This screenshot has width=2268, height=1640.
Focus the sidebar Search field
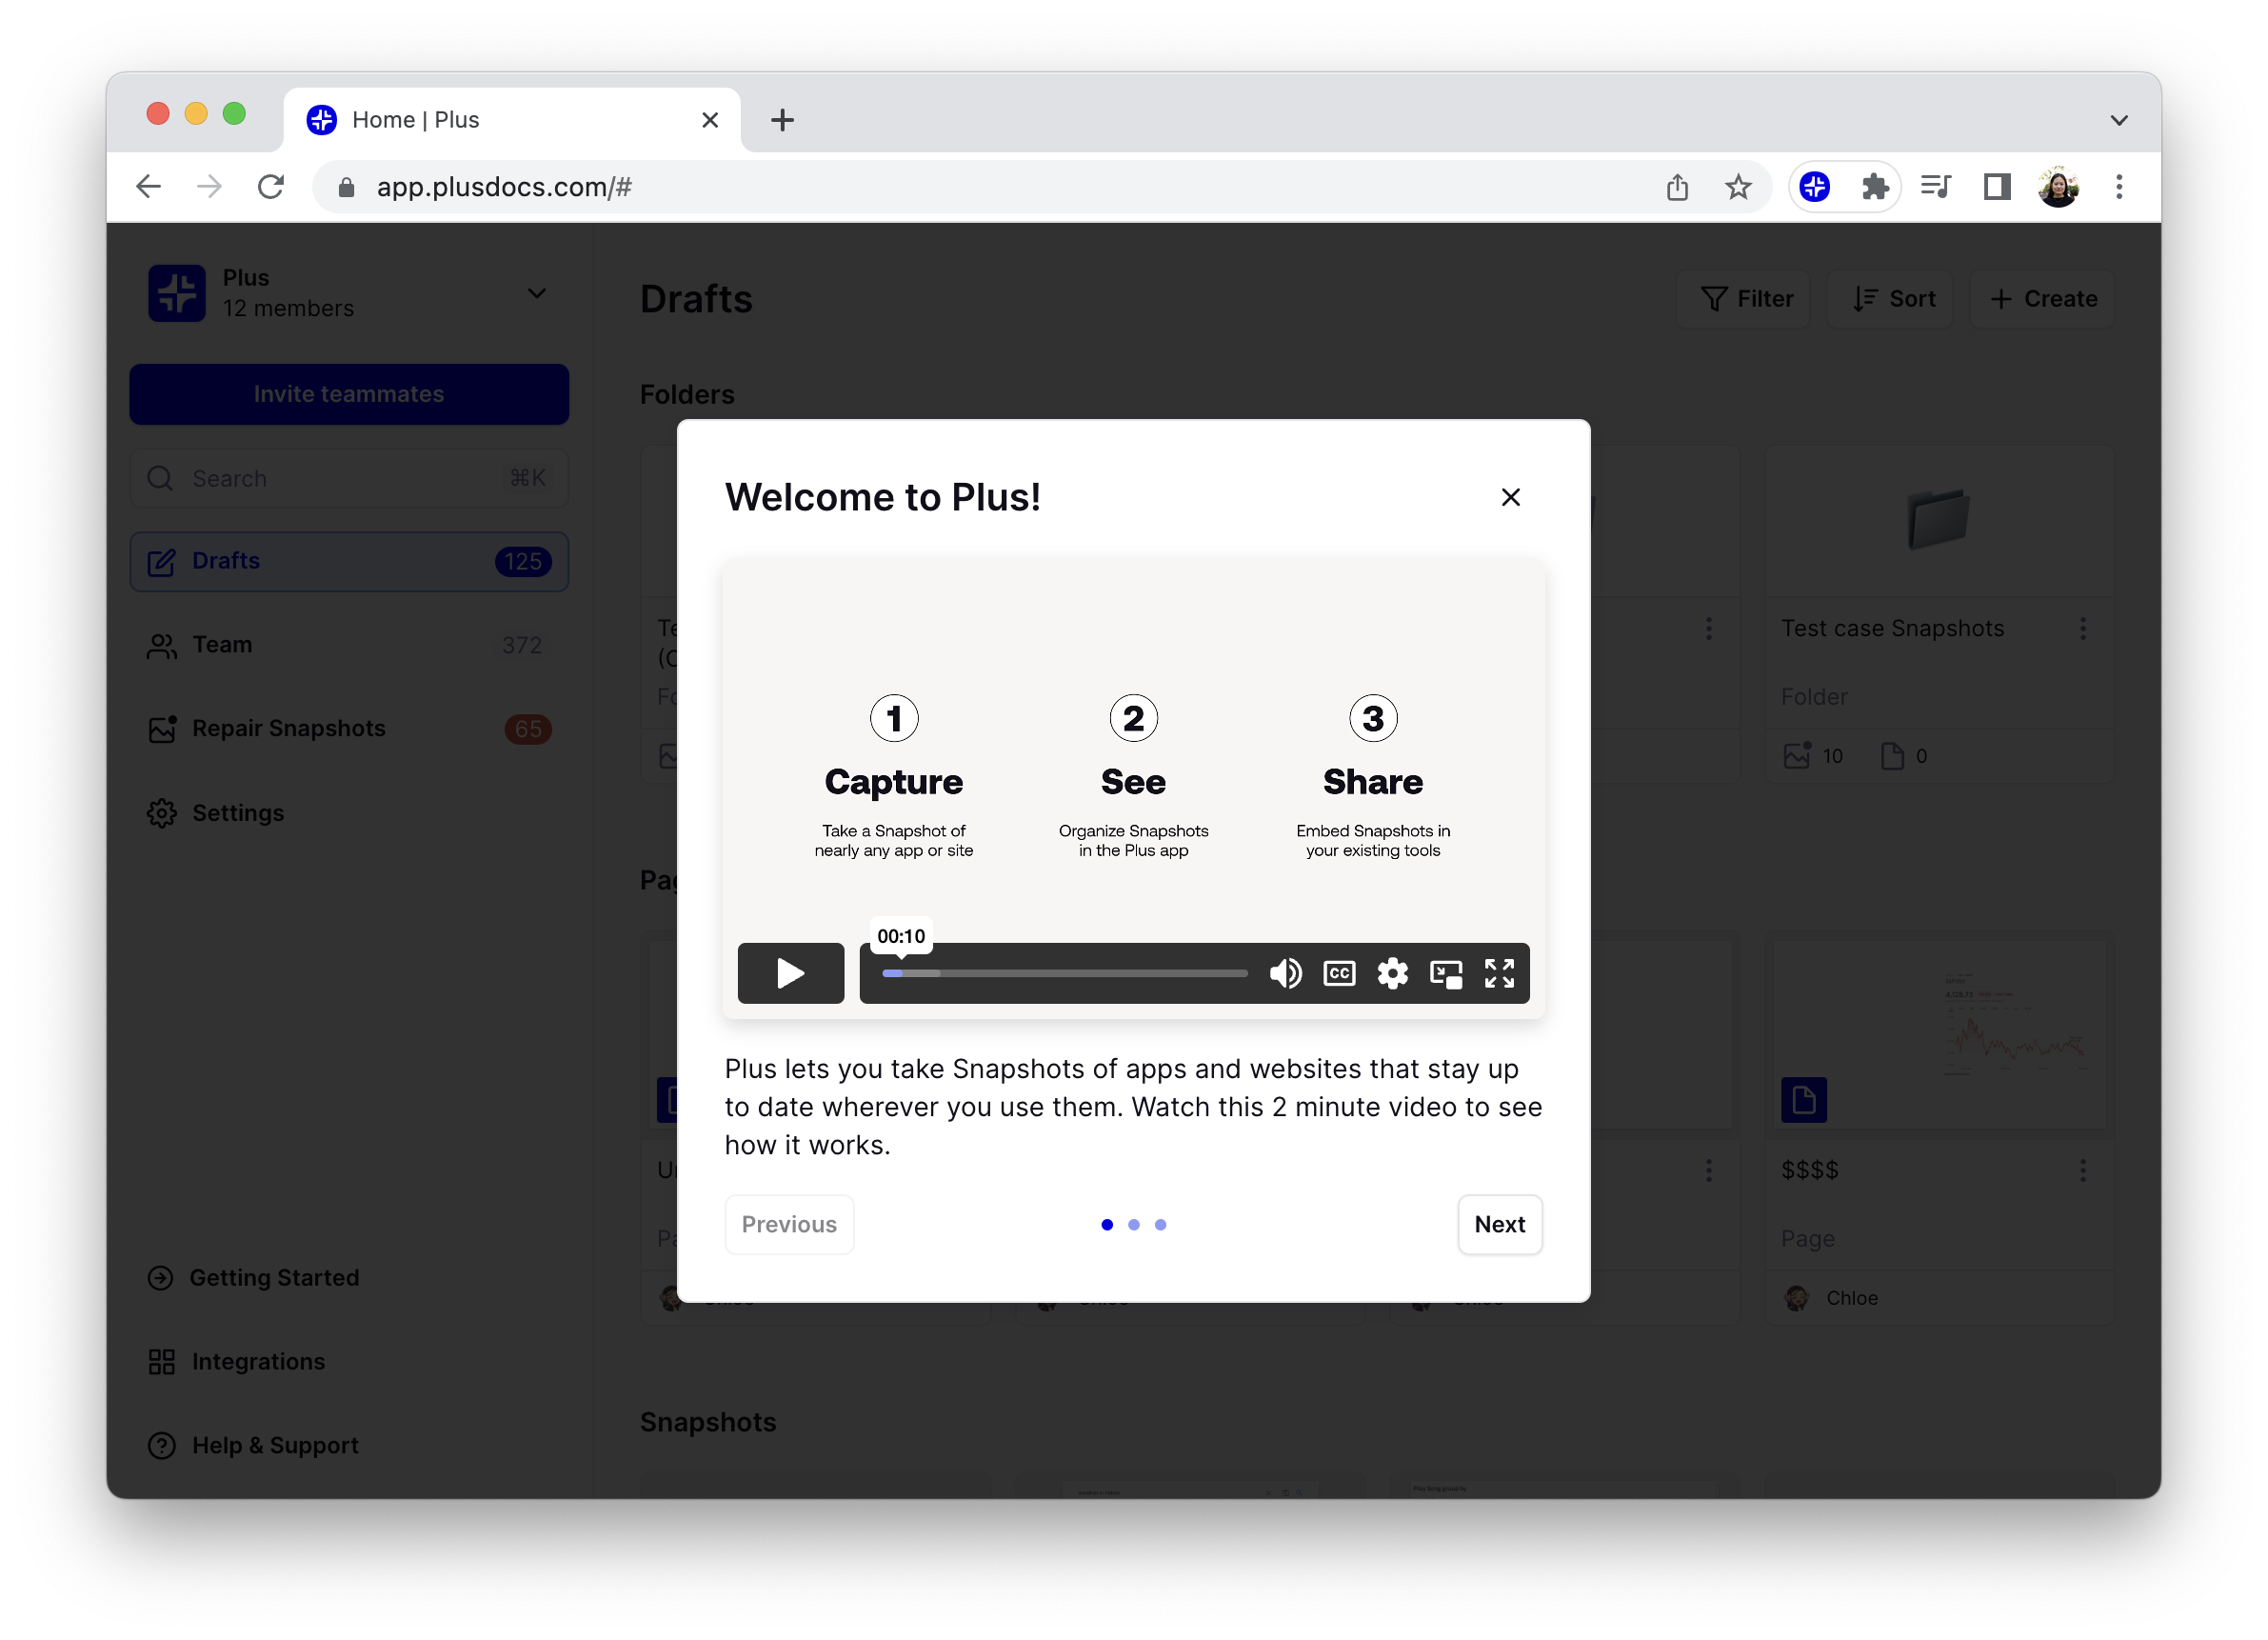point(349,478)
